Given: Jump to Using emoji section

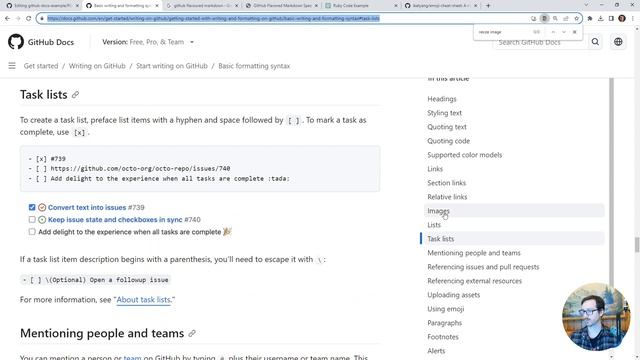Looking at the screenshot, I should (x=446, y=309).
